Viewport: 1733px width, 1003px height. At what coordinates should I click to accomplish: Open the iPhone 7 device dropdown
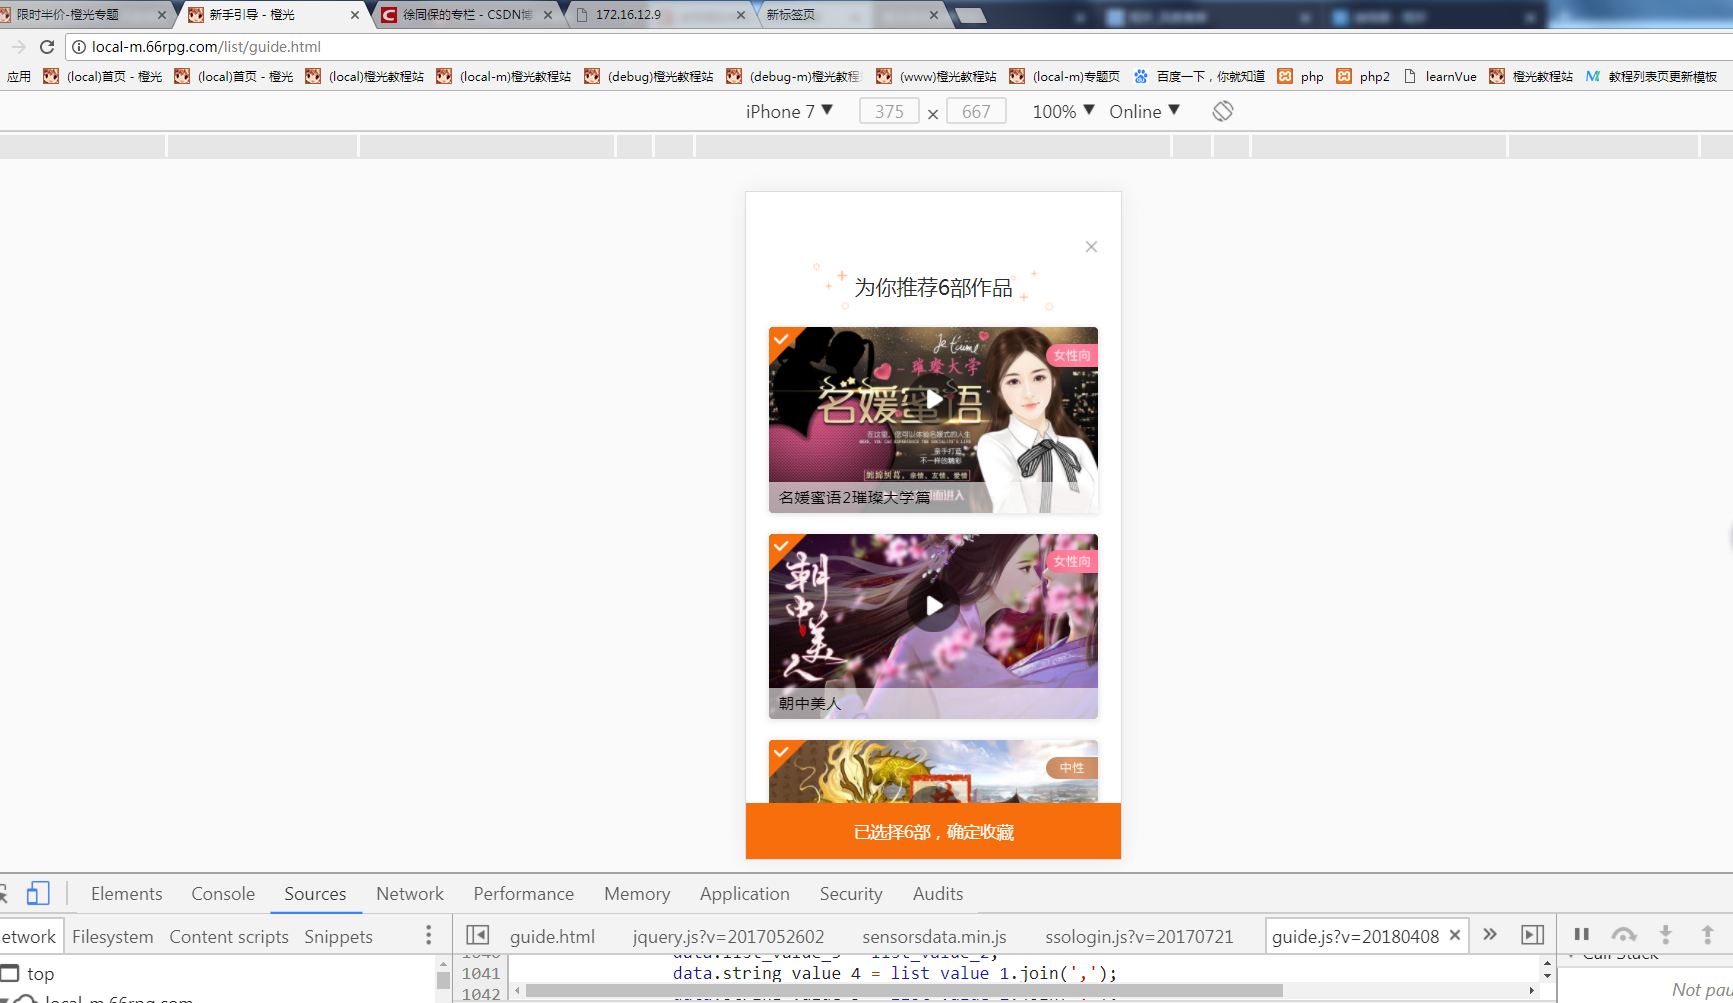pos(789,111)
